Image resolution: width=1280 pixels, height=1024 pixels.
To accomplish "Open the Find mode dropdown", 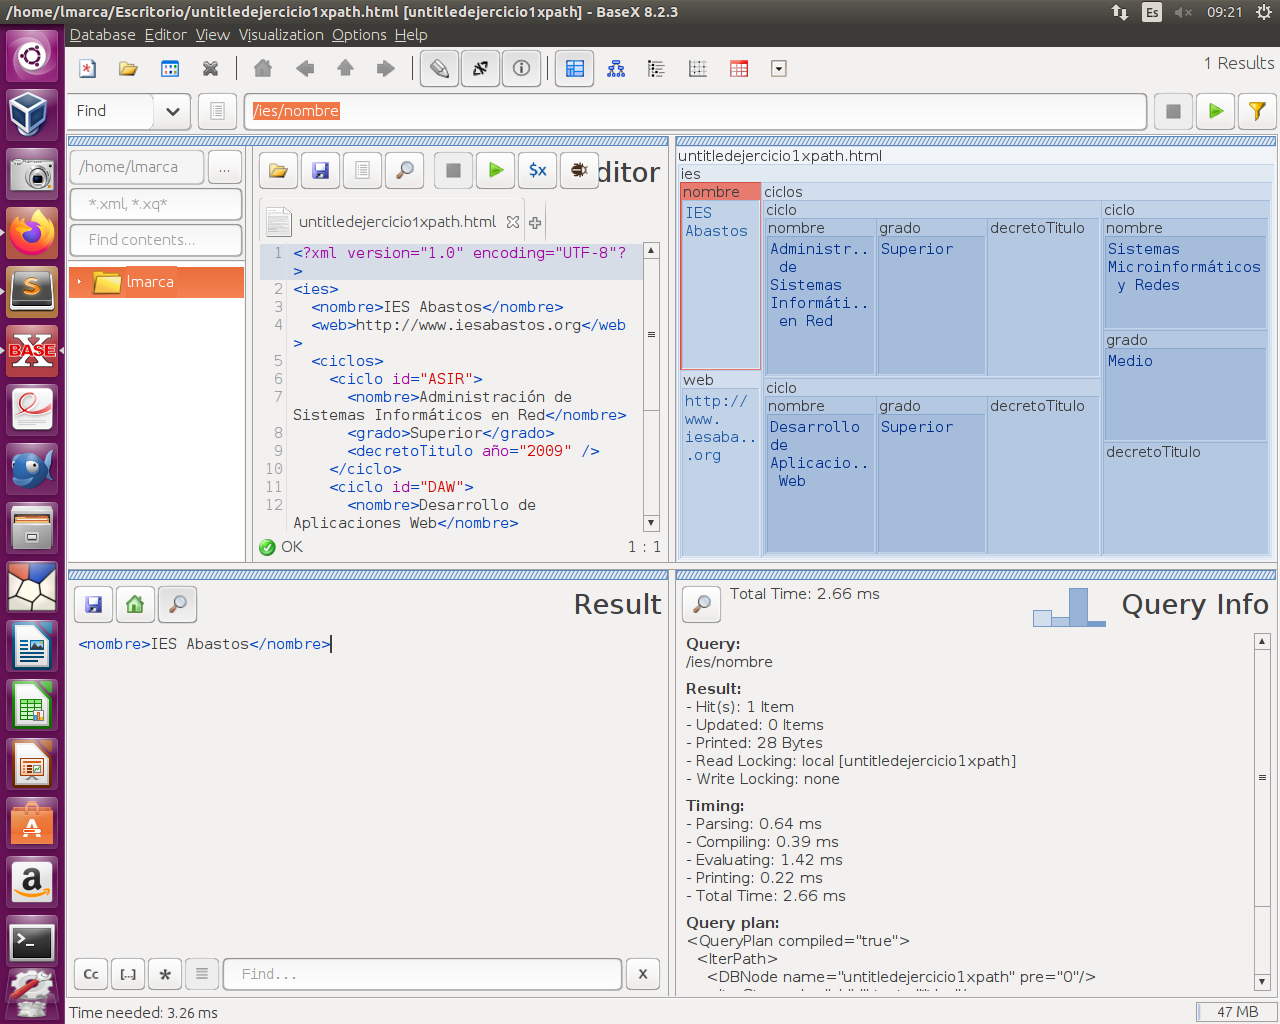I will coord(172,111).
